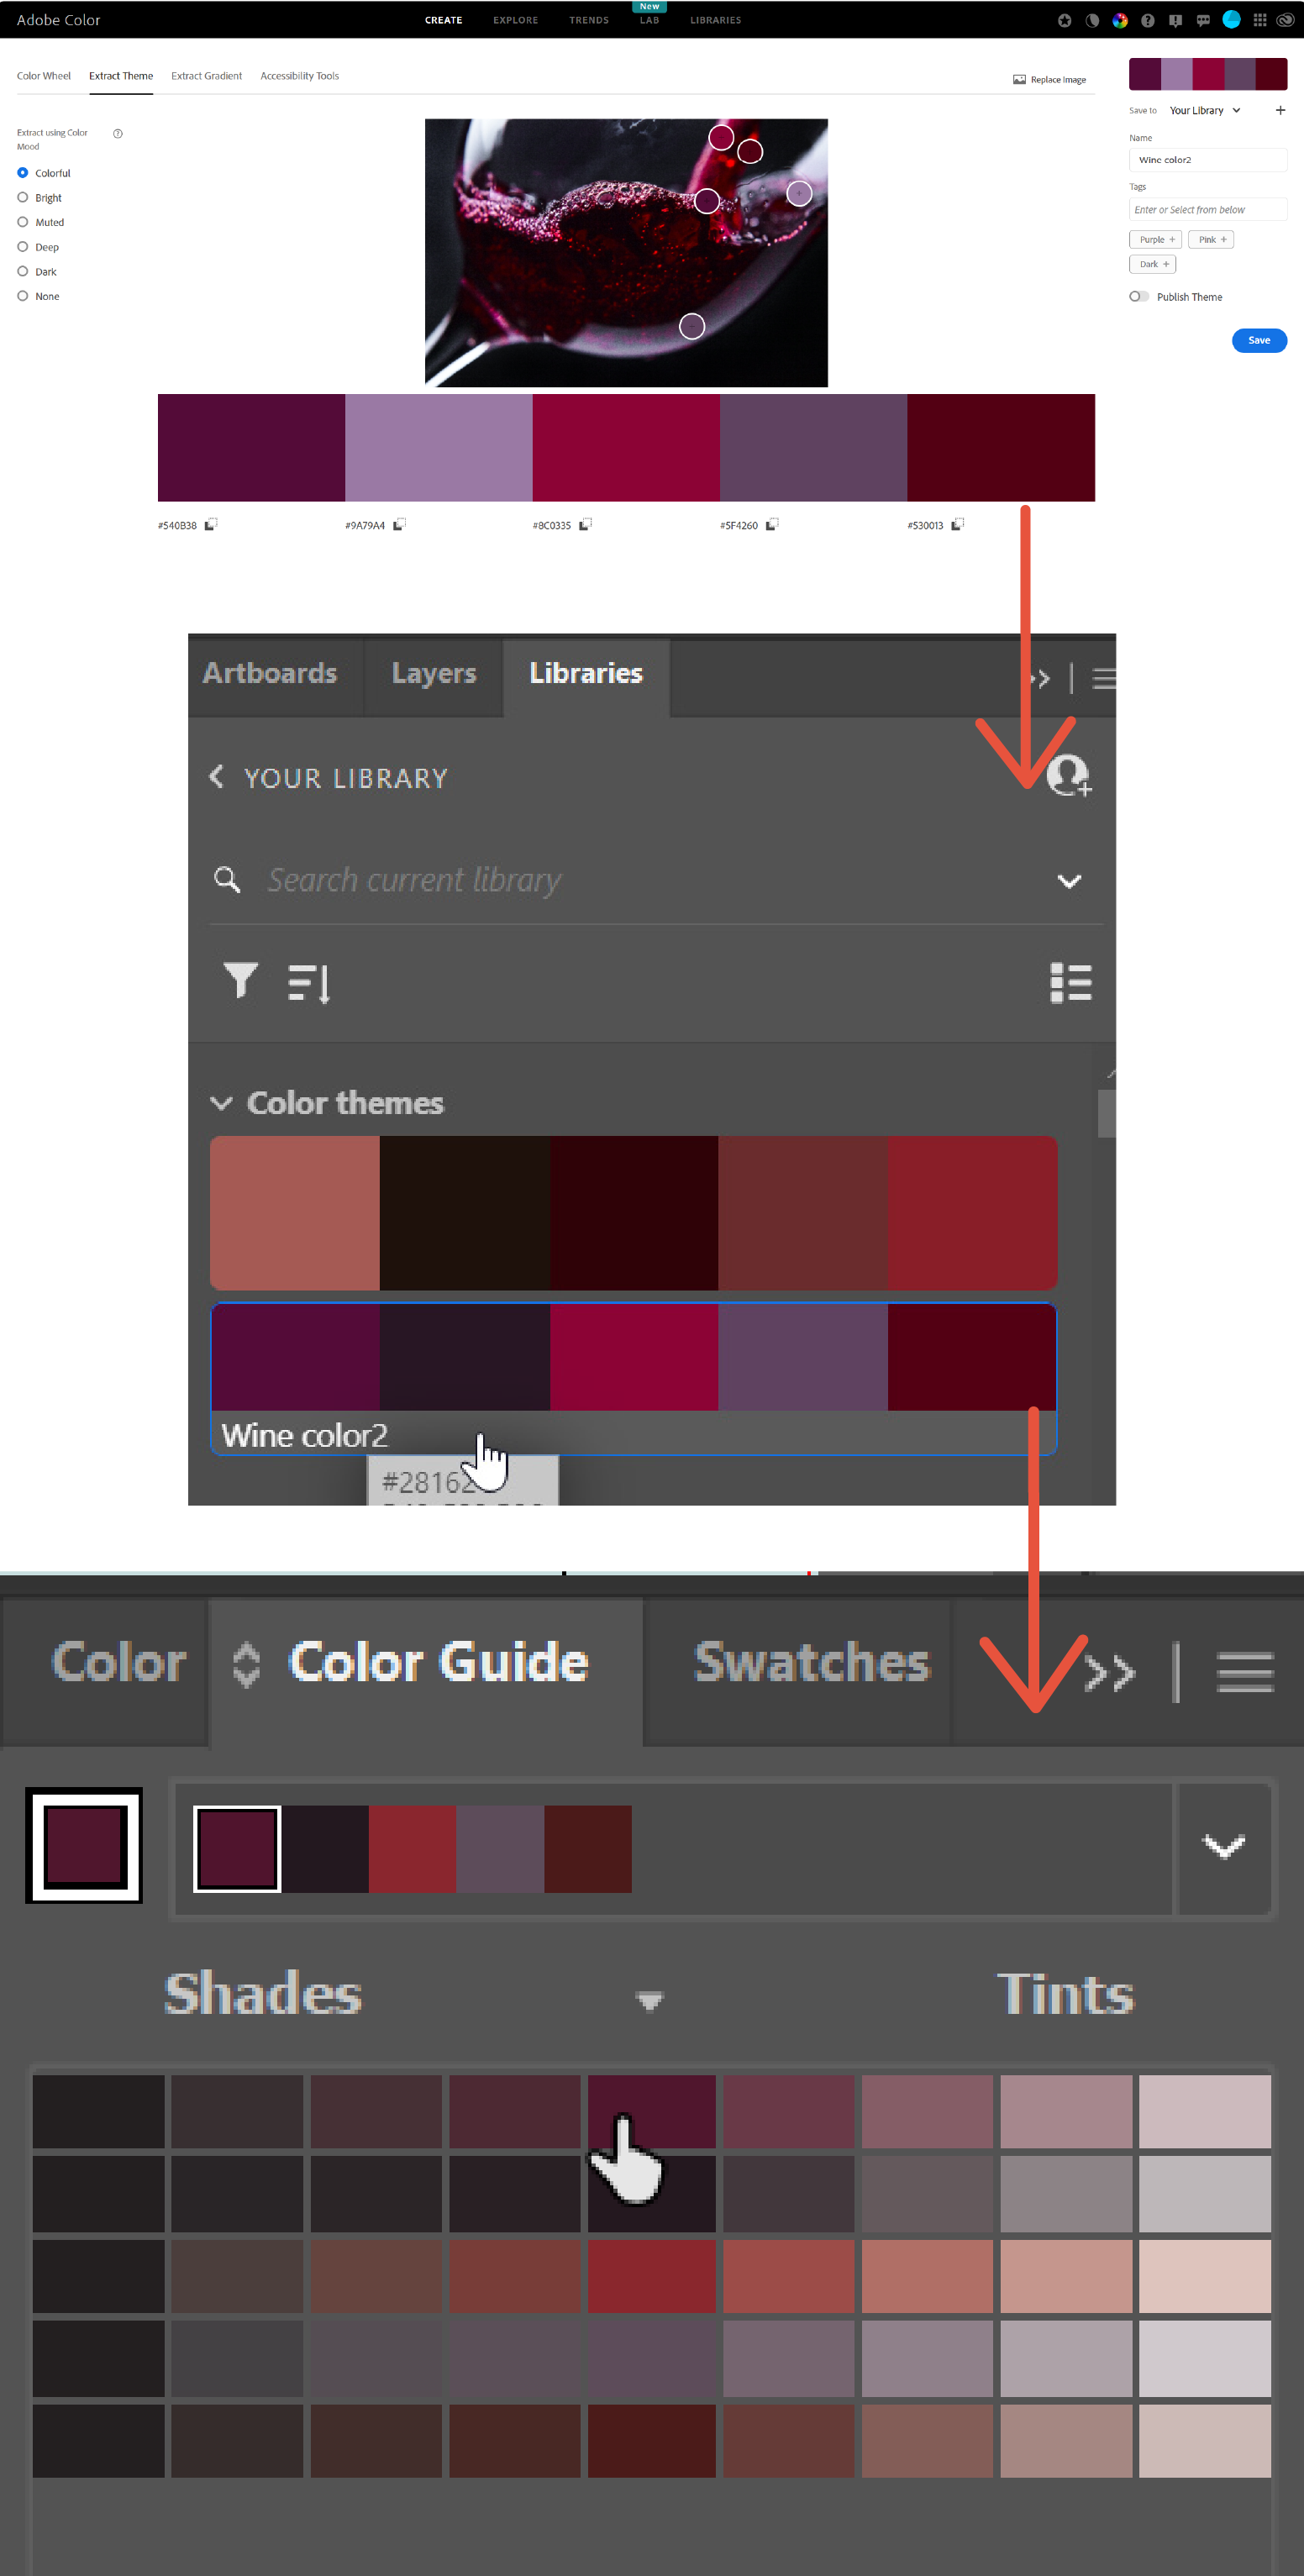This screenshot has width=1304, height=2576.
Task: Click the Replace Image icon
Action: (x=1019, y=79)
